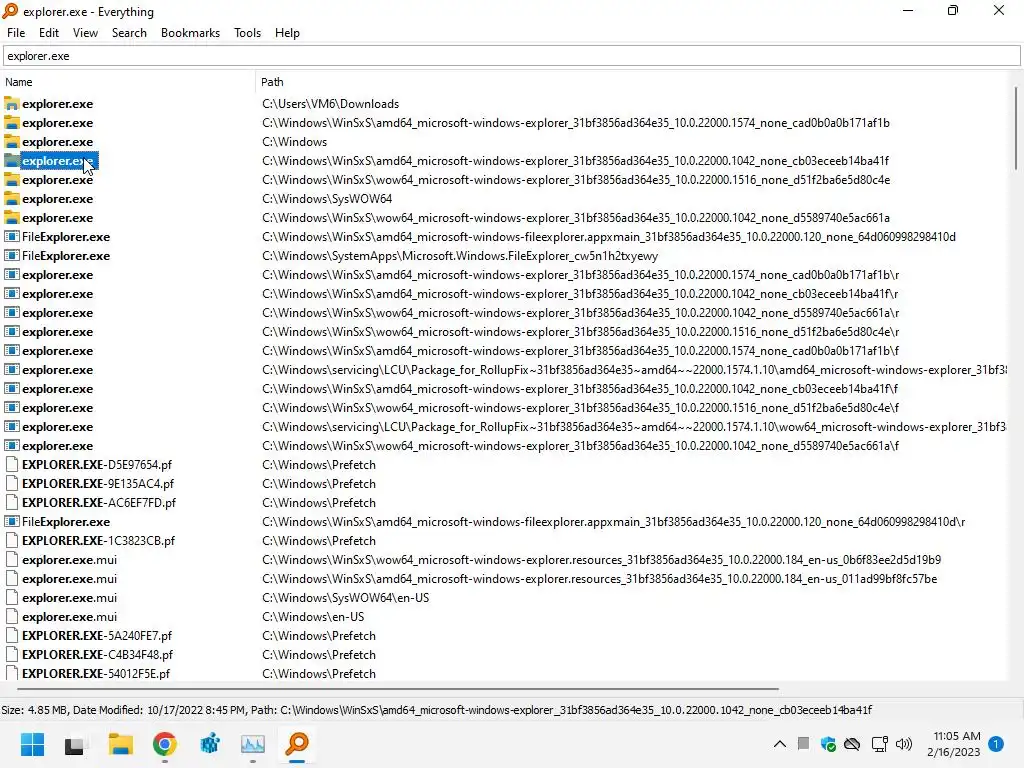Open the Tools menu
The image size is (1024, 768).
247,33
